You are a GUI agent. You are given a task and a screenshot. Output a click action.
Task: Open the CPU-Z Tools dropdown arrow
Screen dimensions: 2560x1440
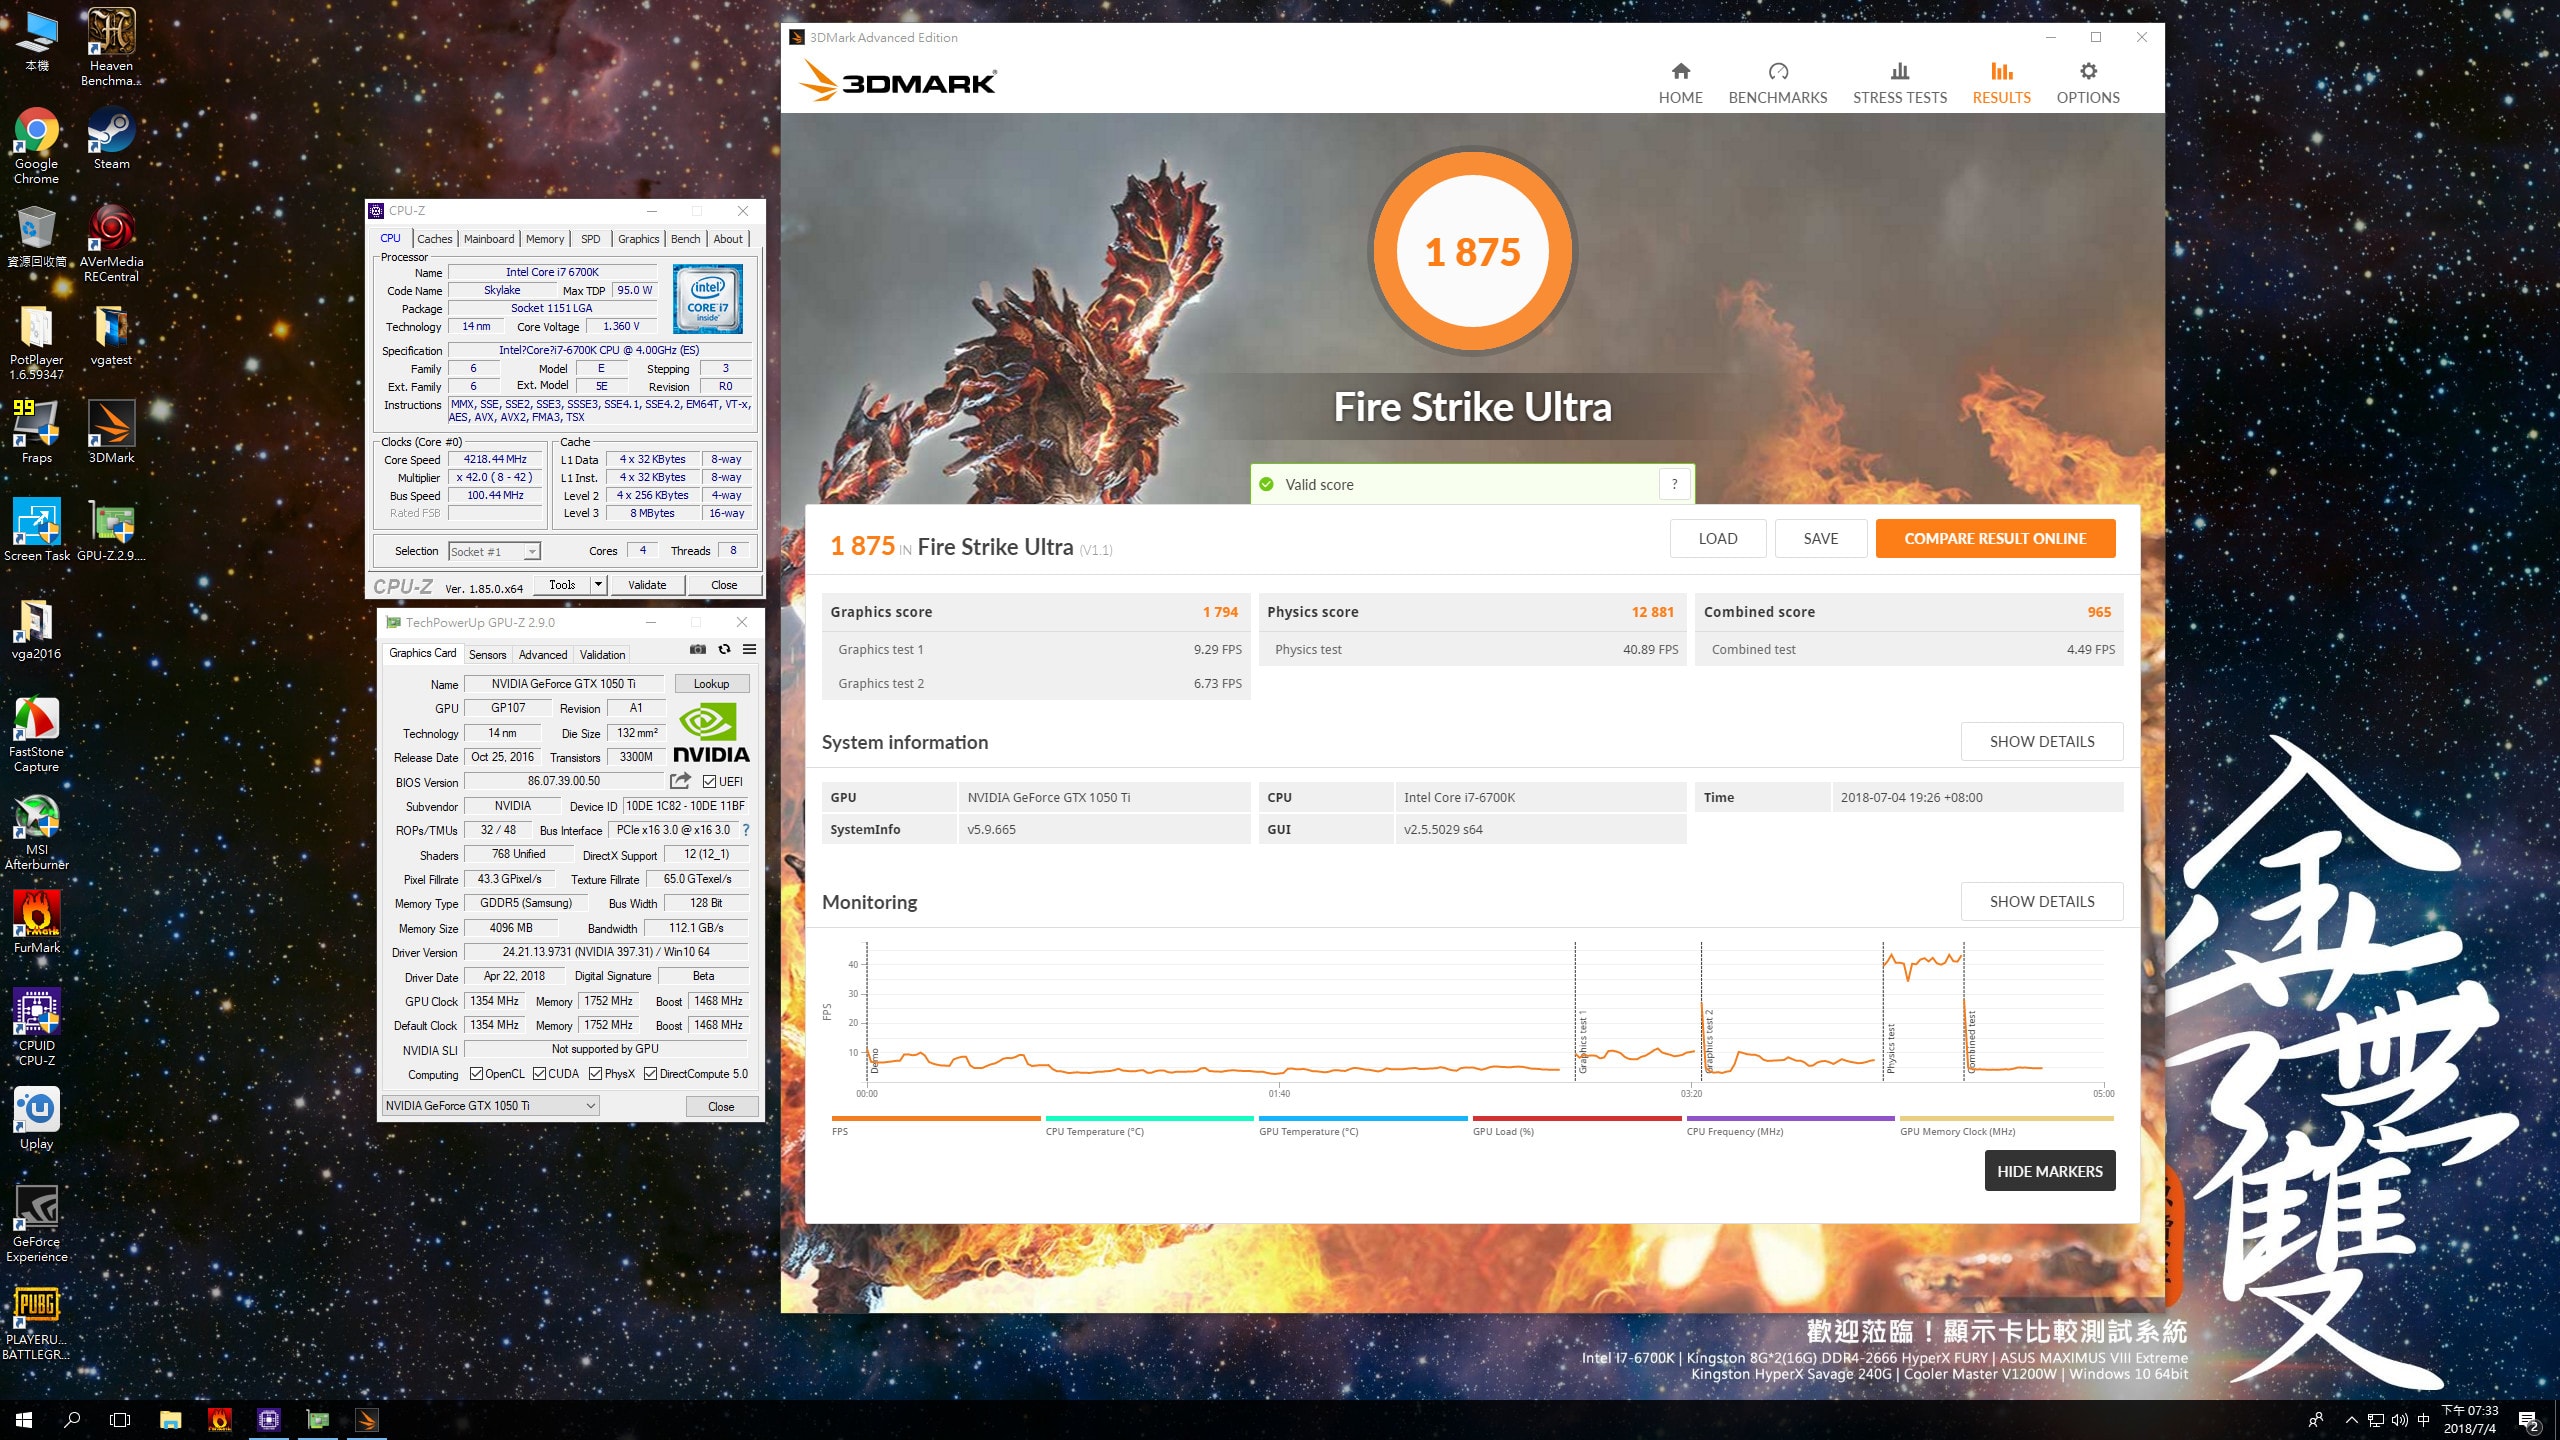[x=598, y=585]
